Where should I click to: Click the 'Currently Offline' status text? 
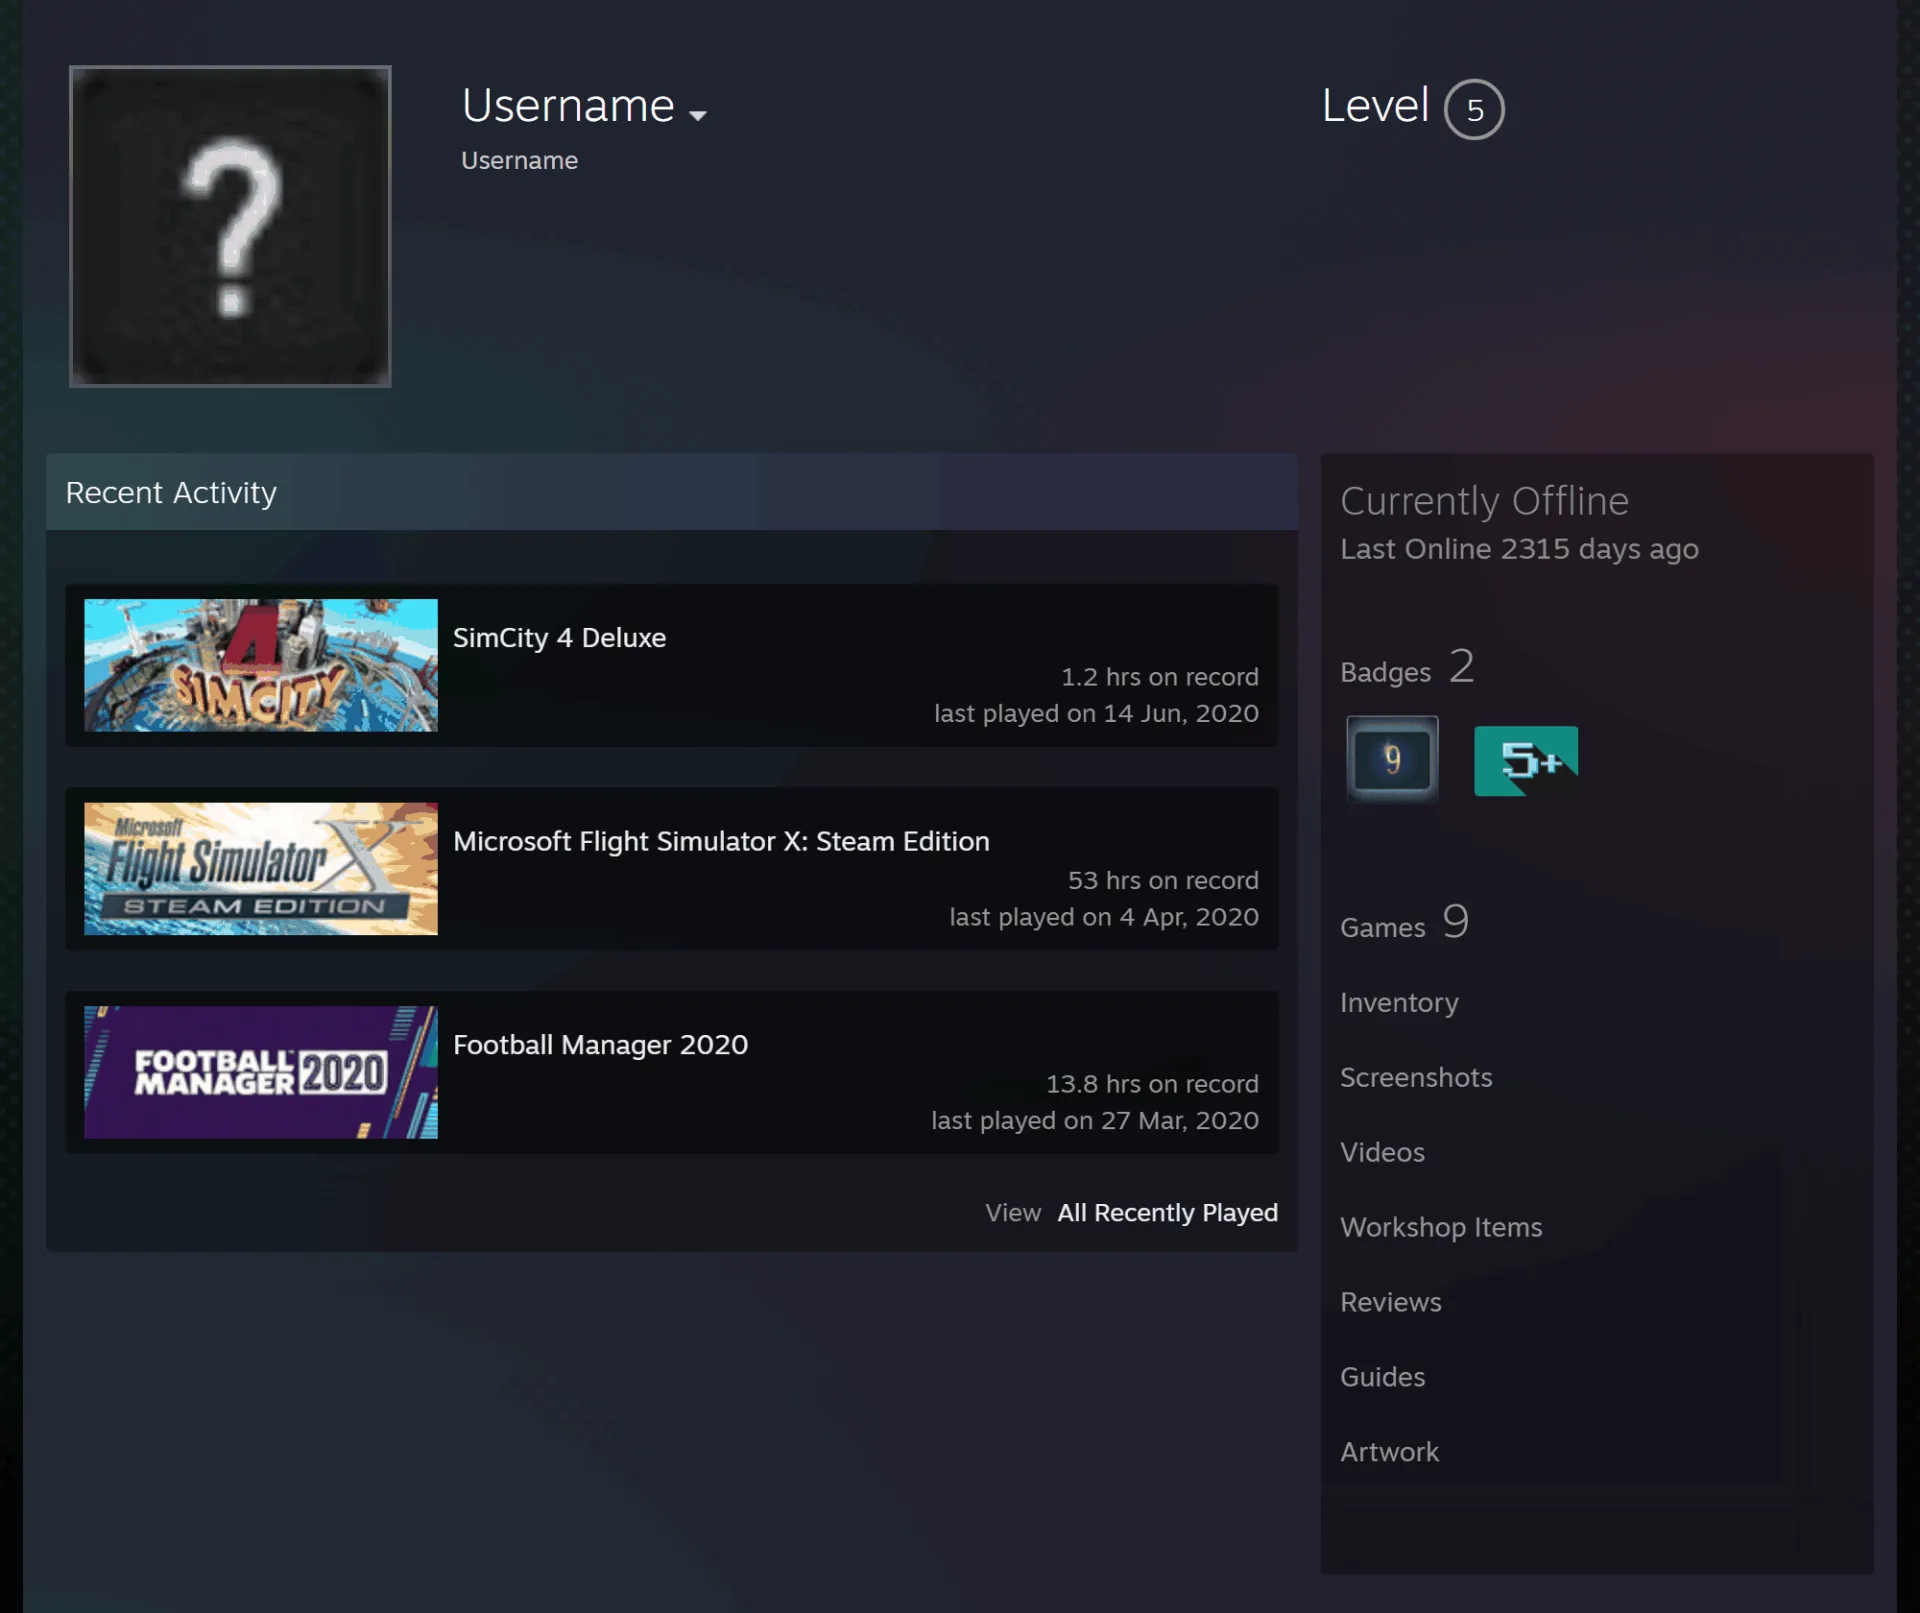pos(1484,501)
